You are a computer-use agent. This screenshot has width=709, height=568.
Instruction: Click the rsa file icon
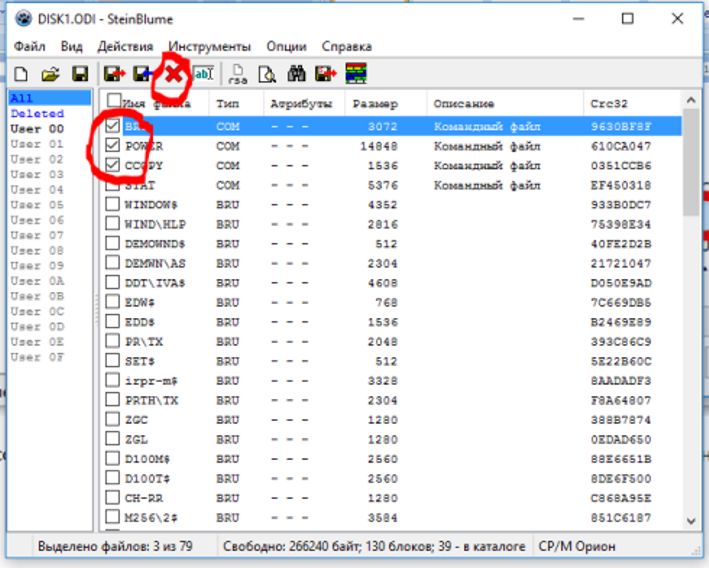click(237, 74)
